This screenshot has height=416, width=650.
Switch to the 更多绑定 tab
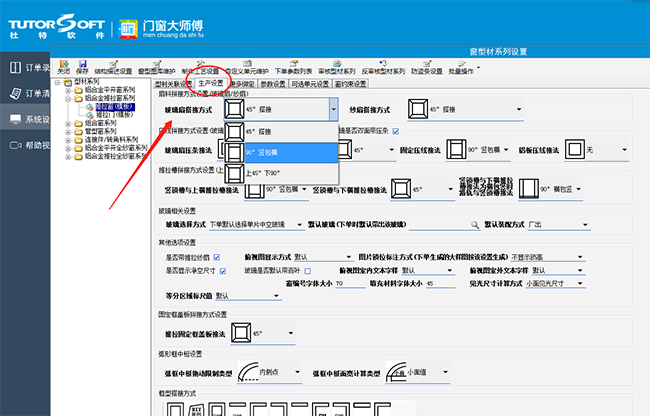[242, 84]
